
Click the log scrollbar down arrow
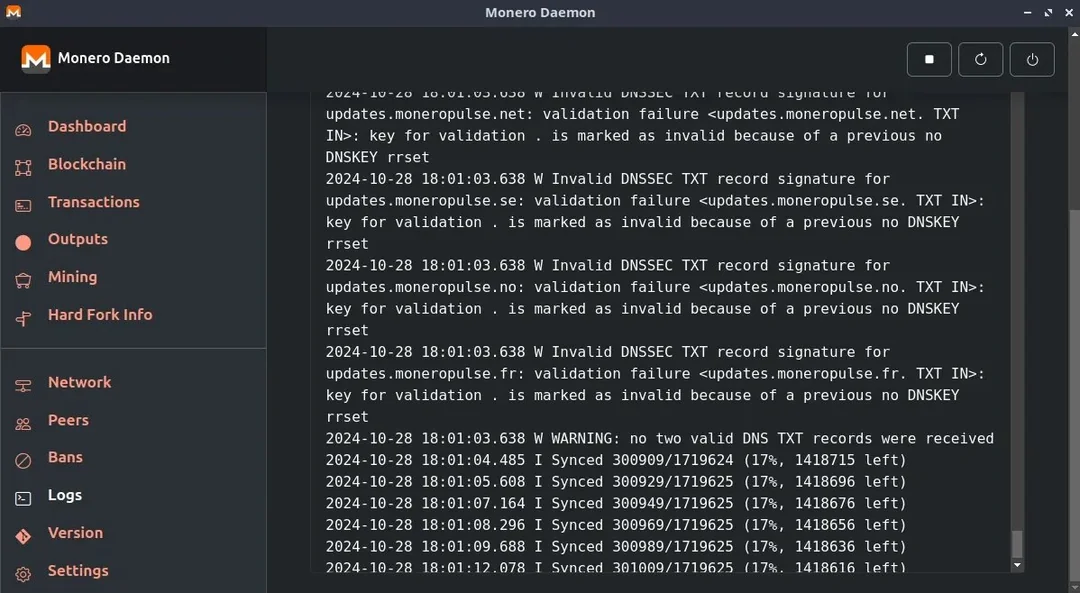point(1017,565)
